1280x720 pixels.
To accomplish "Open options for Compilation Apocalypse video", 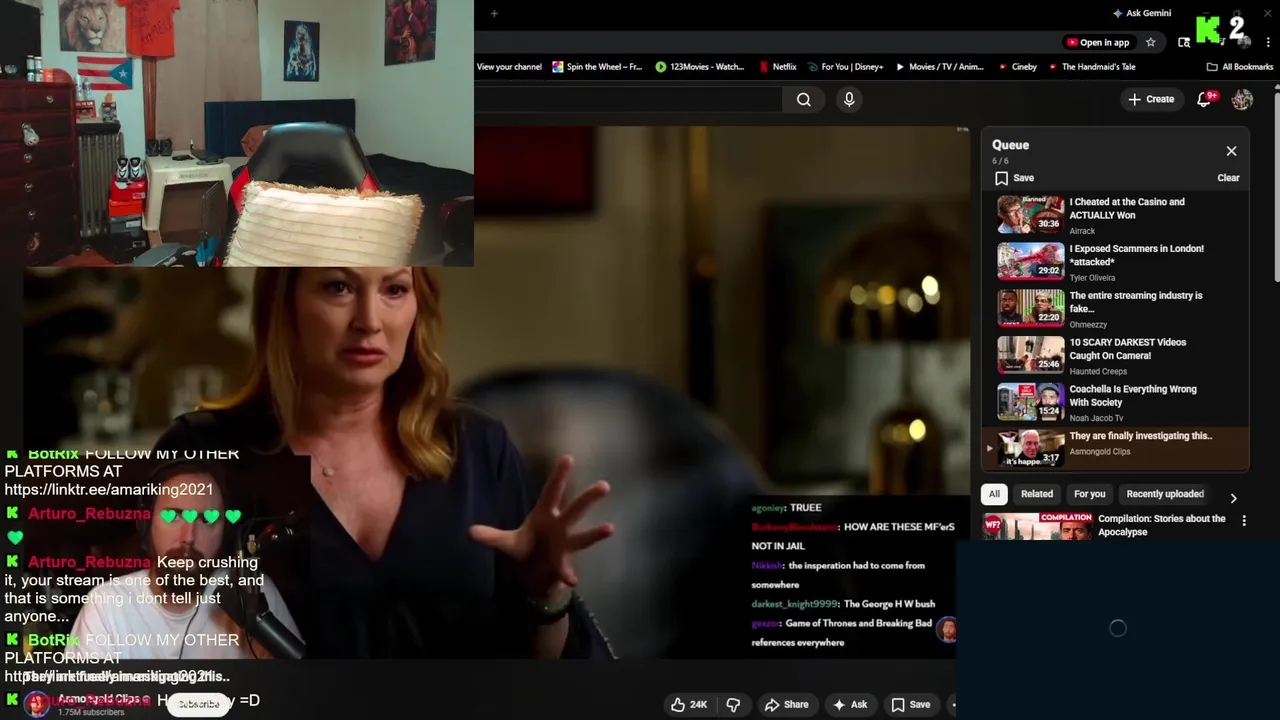I will click(1244, 521).
